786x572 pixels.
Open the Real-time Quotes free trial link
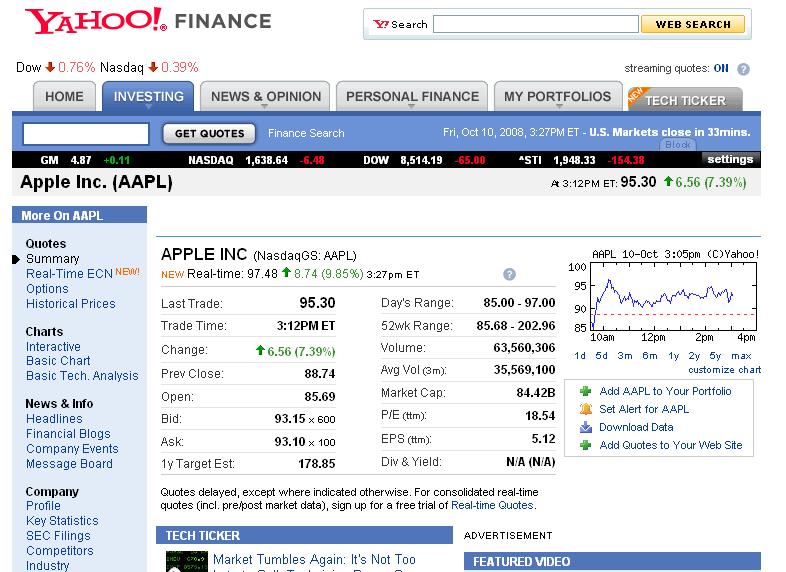click(x=492, y=505)
